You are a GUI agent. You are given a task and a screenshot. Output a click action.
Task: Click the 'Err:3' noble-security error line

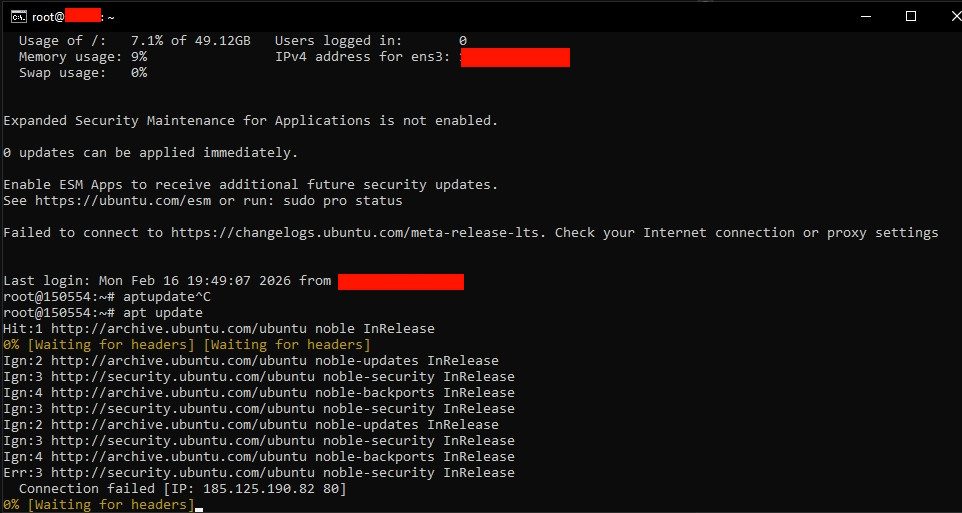coord(259,473)
